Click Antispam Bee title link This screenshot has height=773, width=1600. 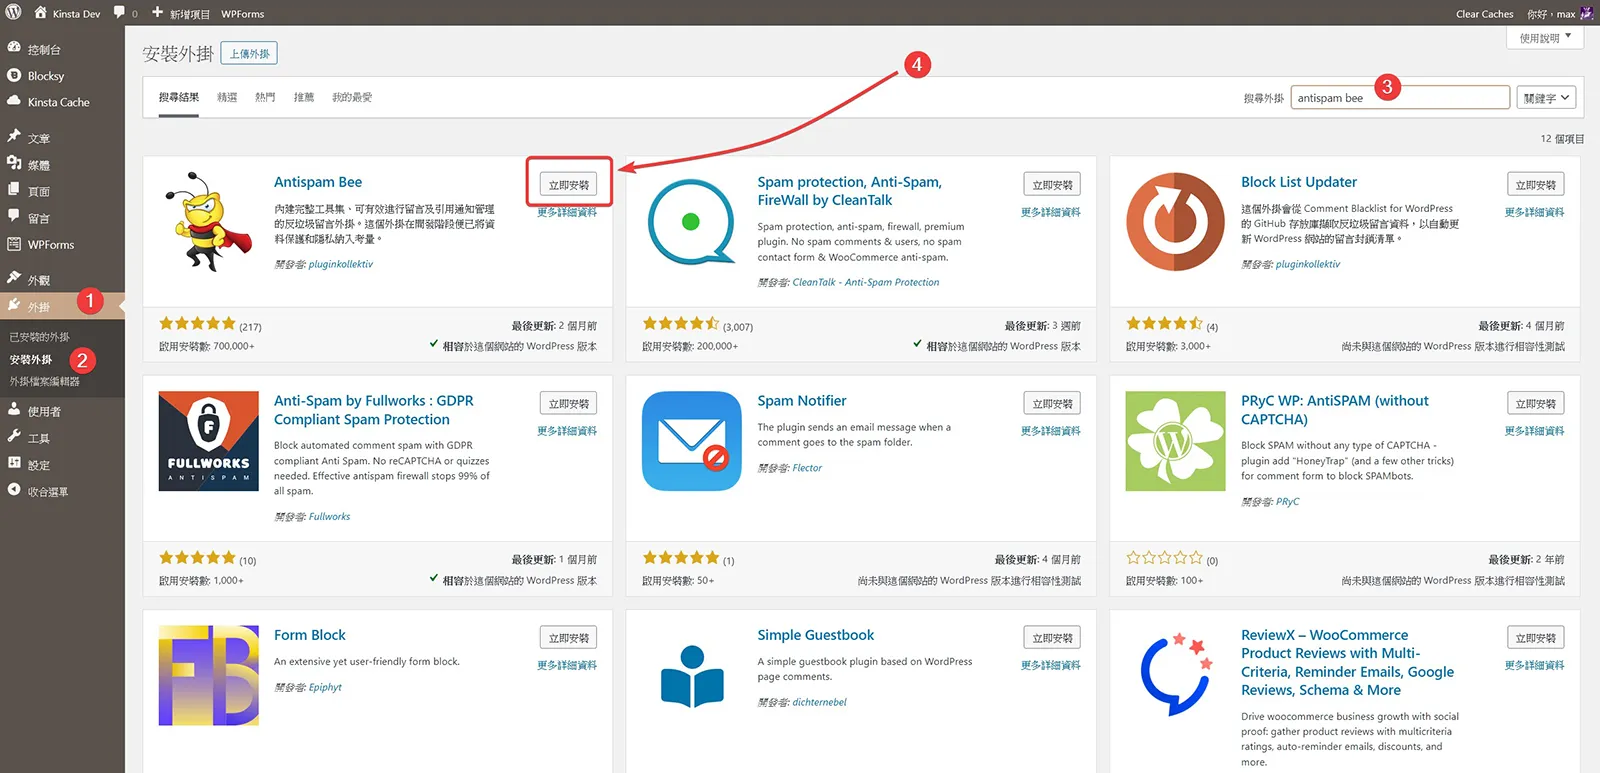click(318, 182)
